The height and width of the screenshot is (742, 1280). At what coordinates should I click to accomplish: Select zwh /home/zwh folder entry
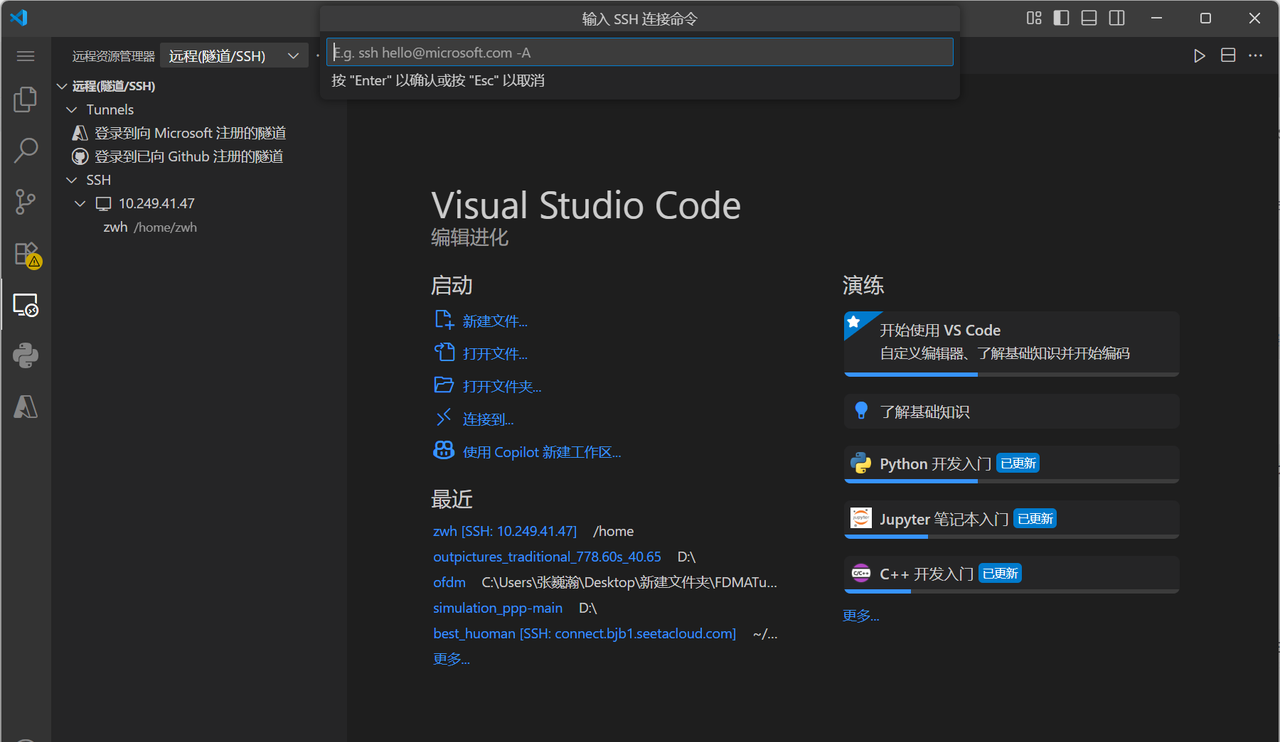click(150, 227)
